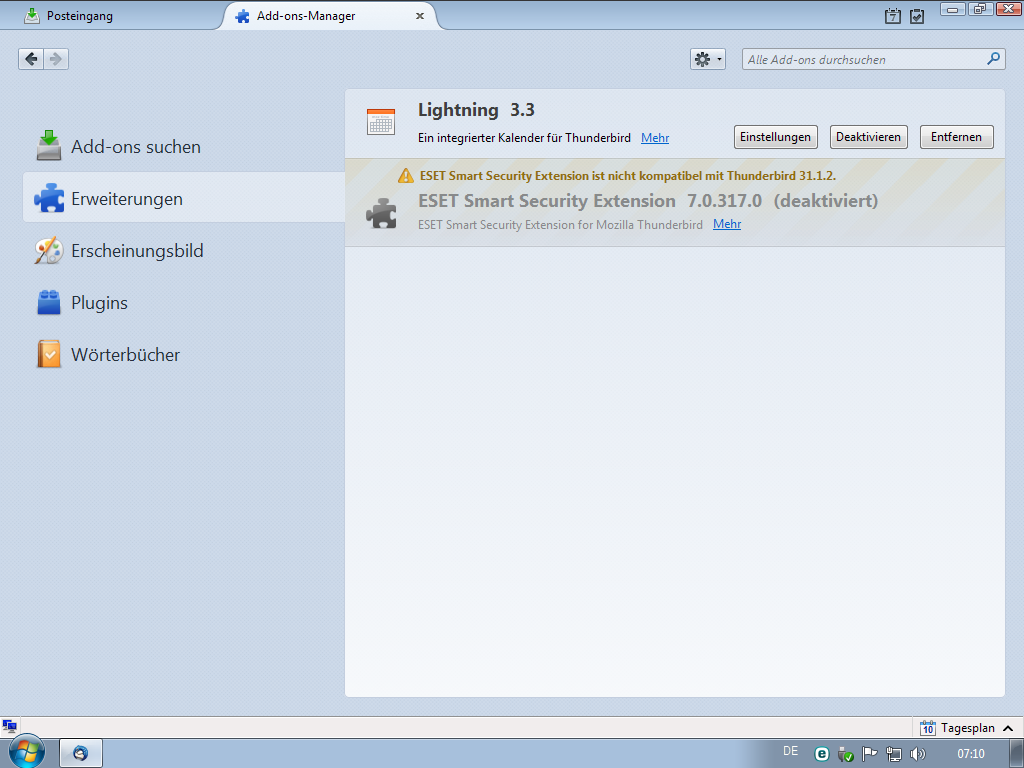Open the Windows Start menu
The height and width of the screenshot is (768, 1024).
pyautogui.click(x=26, y=752)
